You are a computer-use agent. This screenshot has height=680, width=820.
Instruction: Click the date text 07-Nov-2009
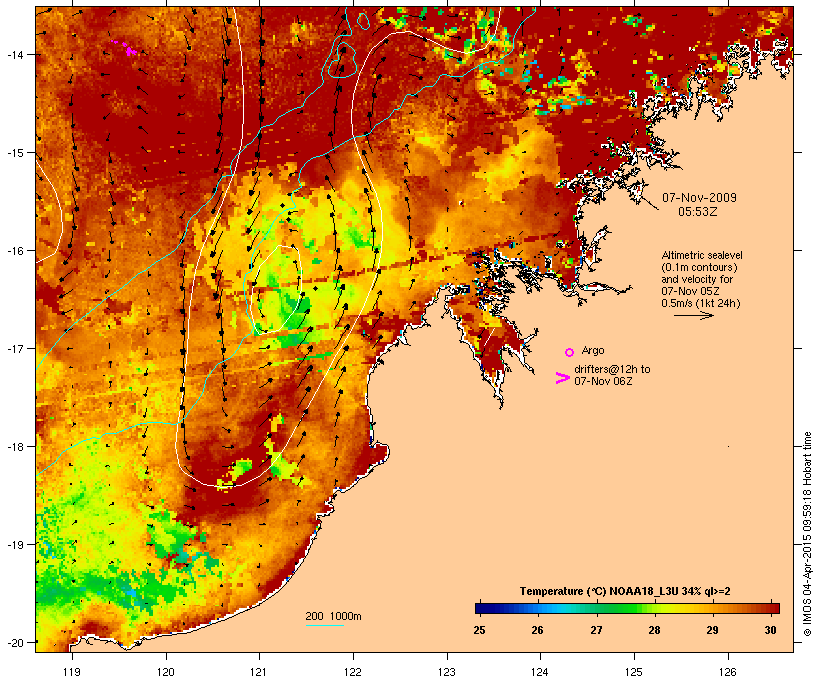[699, 198]
